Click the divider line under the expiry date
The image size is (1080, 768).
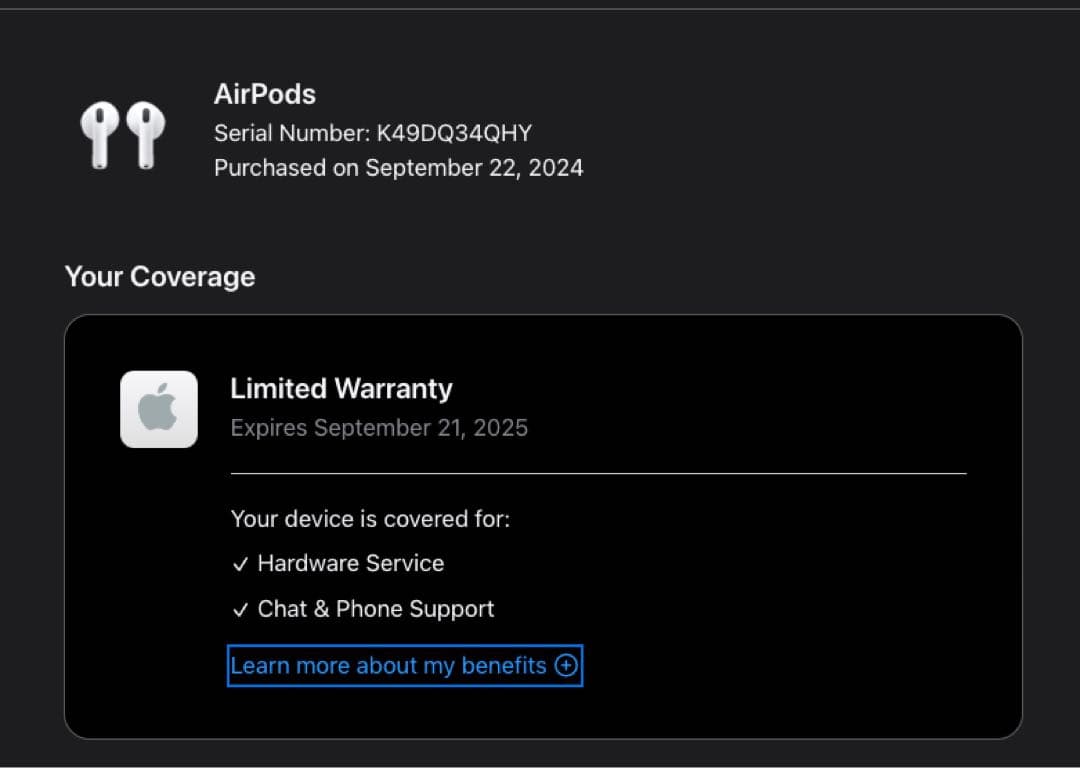pyautogui.click(x=599, y=470)
